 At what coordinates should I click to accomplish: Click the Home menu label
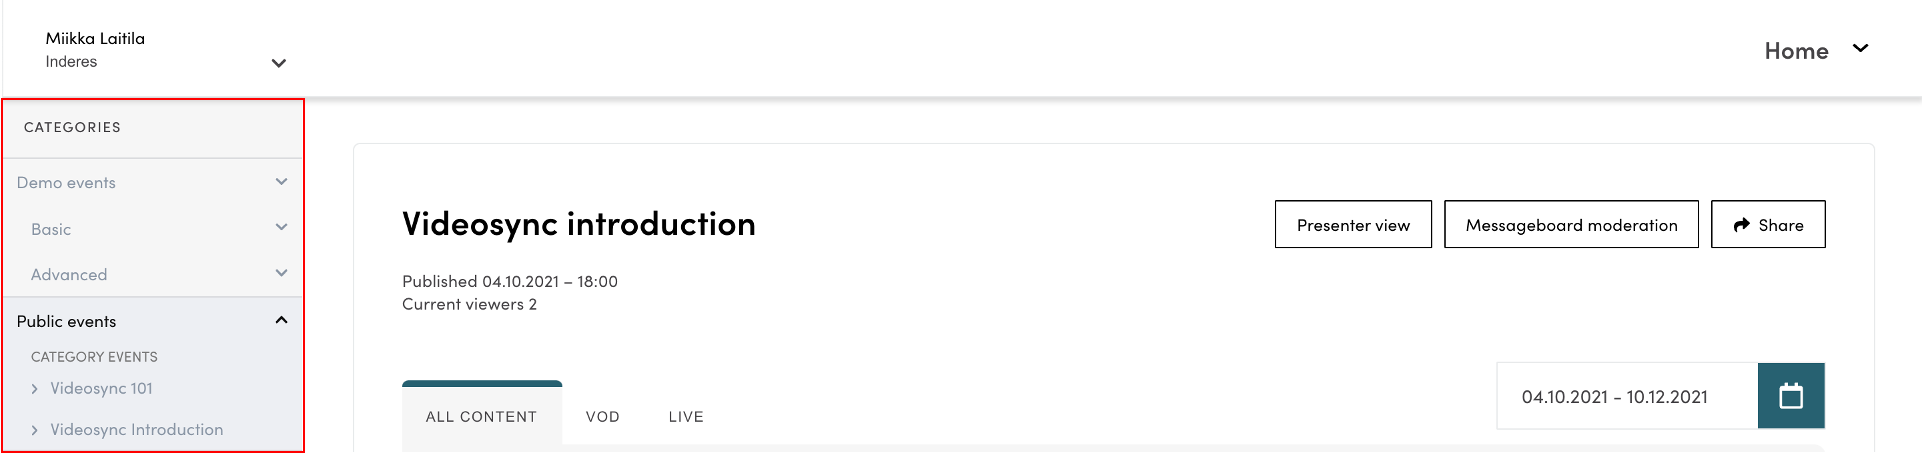pyautogui.click(x=1795, y=51)
